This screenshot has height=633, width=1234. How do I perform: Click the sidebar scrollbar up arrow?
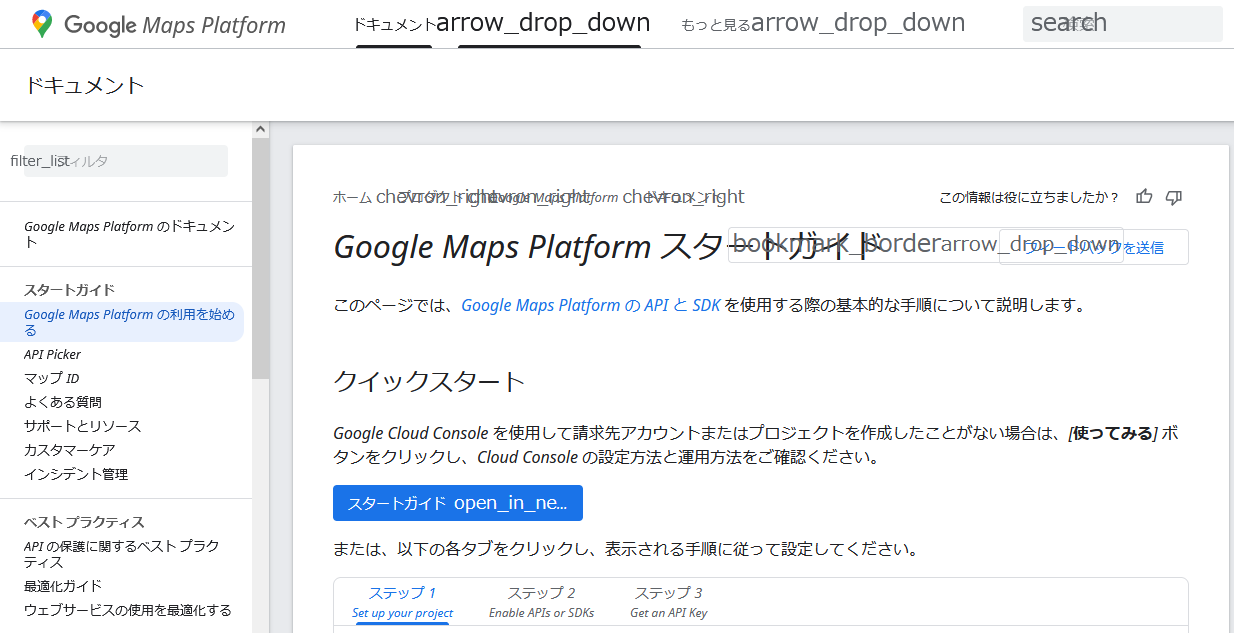pos(261,130)
